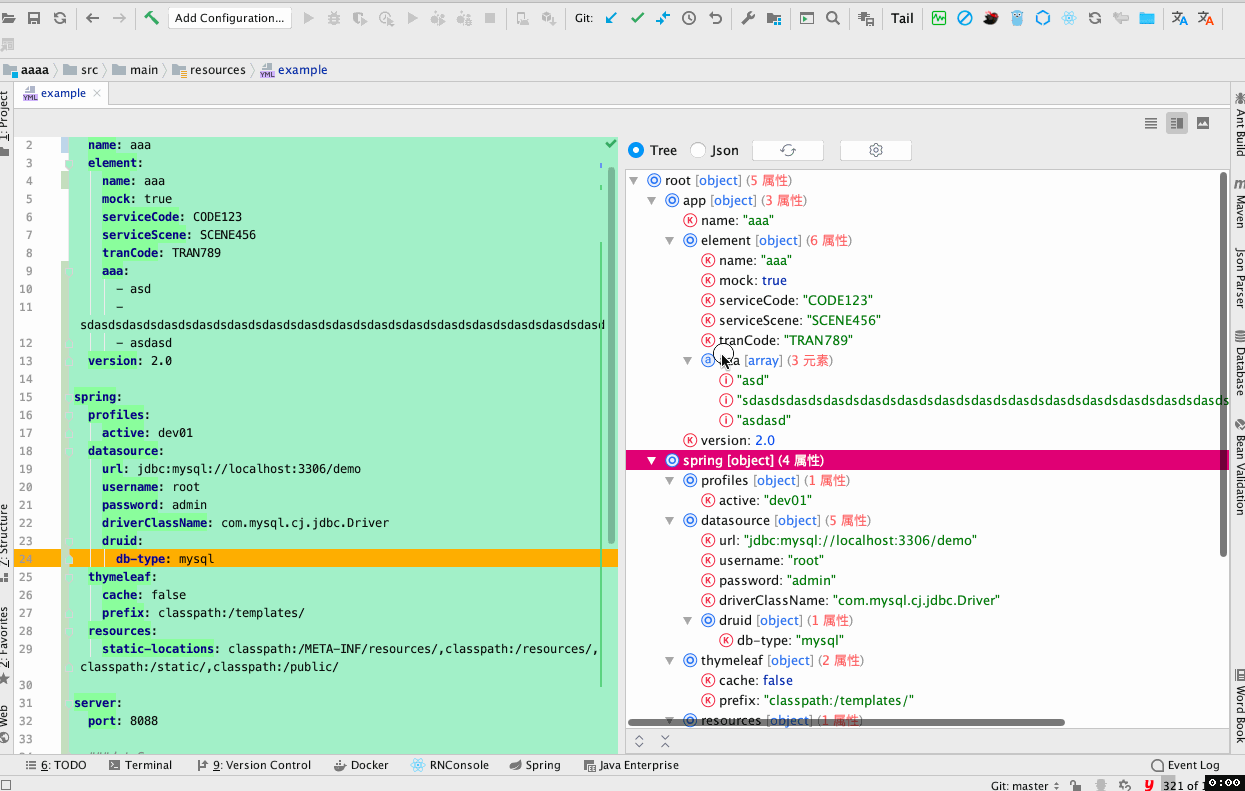The height and width of the screenshot is (791, 1245).
Task: Click the Git commit checkmark icon
Action: tap(637, 18)
